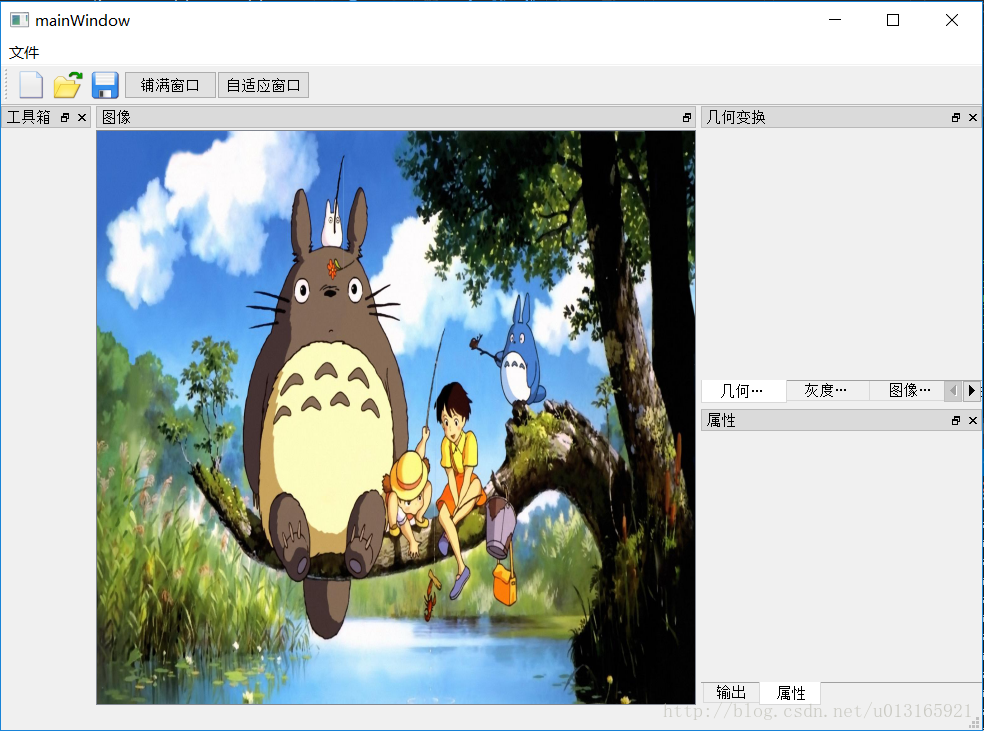The height and width of the screenshot is (731, 984).
Task: Click the toolbar drag handle
Action: 7,85
